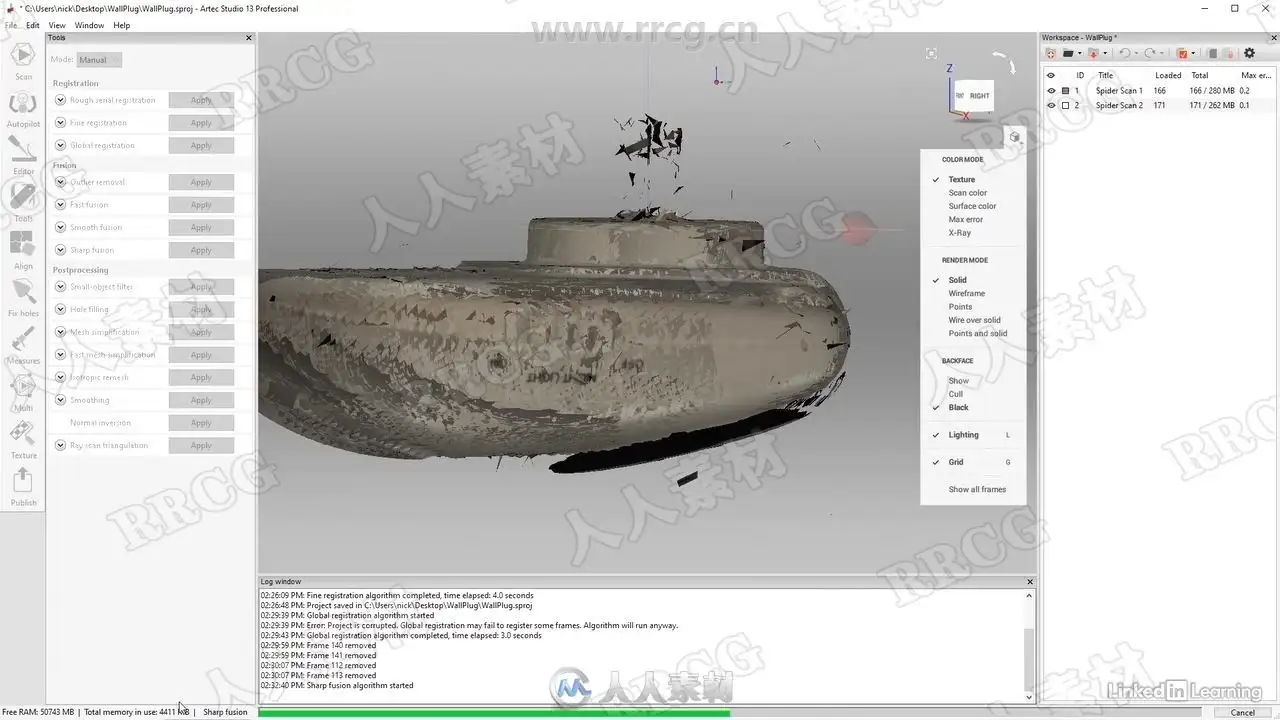Open the Fix holes tool
Screen dimensions: 1280x720
[23, 298]
